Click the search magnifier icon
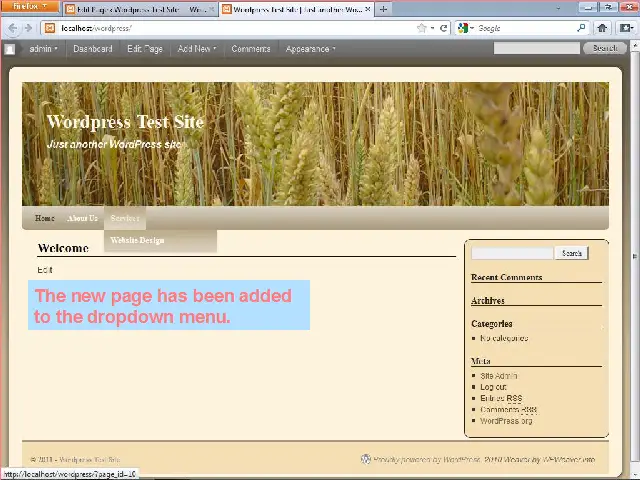This screenshot has height=480, width=640. point(581,28)
